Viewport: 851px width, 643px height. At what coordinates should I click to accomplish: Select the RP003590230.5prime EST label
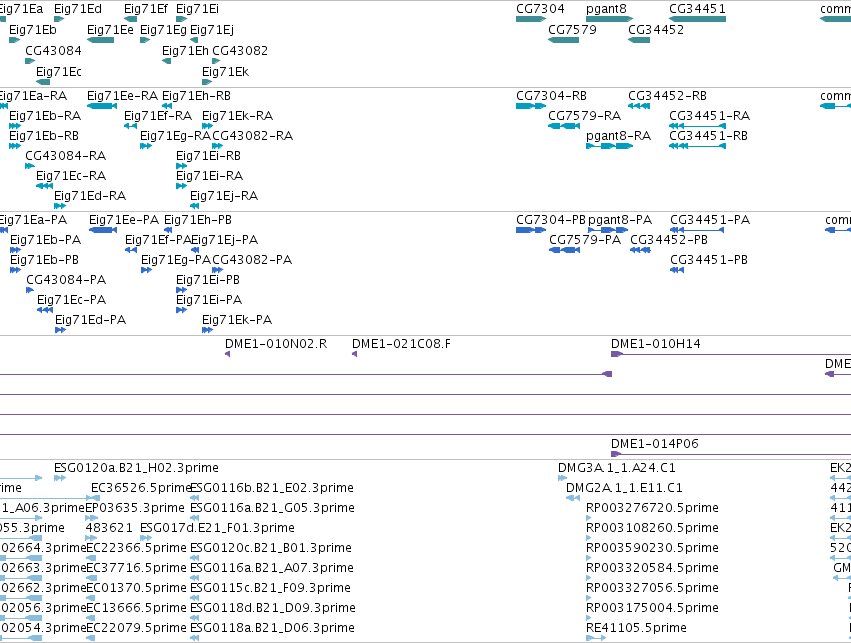652,548
